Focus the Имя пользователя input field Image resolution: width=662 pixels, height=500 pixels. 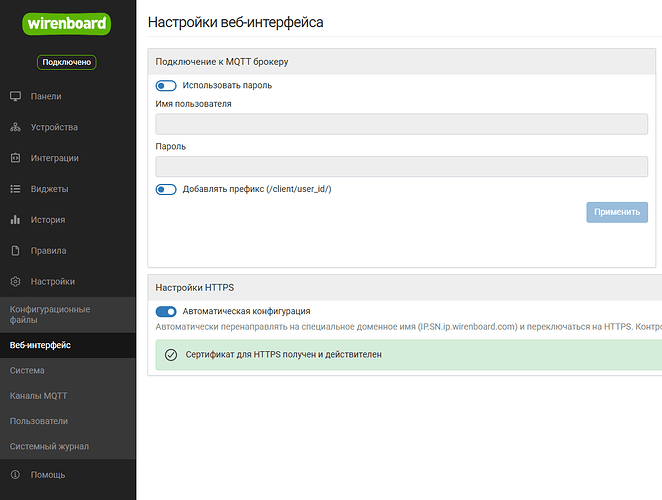coord(401,124)
